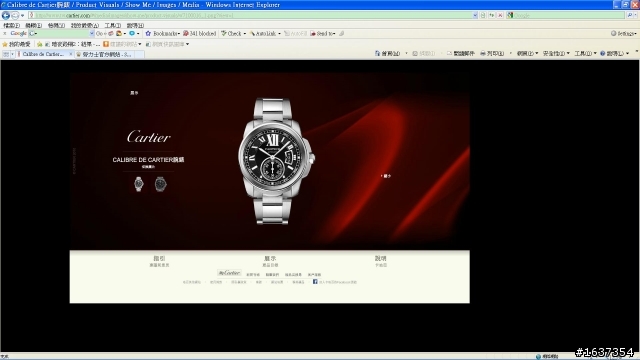Open the second menu bar item (E)

pyautogui.click(x=33, y=25)
